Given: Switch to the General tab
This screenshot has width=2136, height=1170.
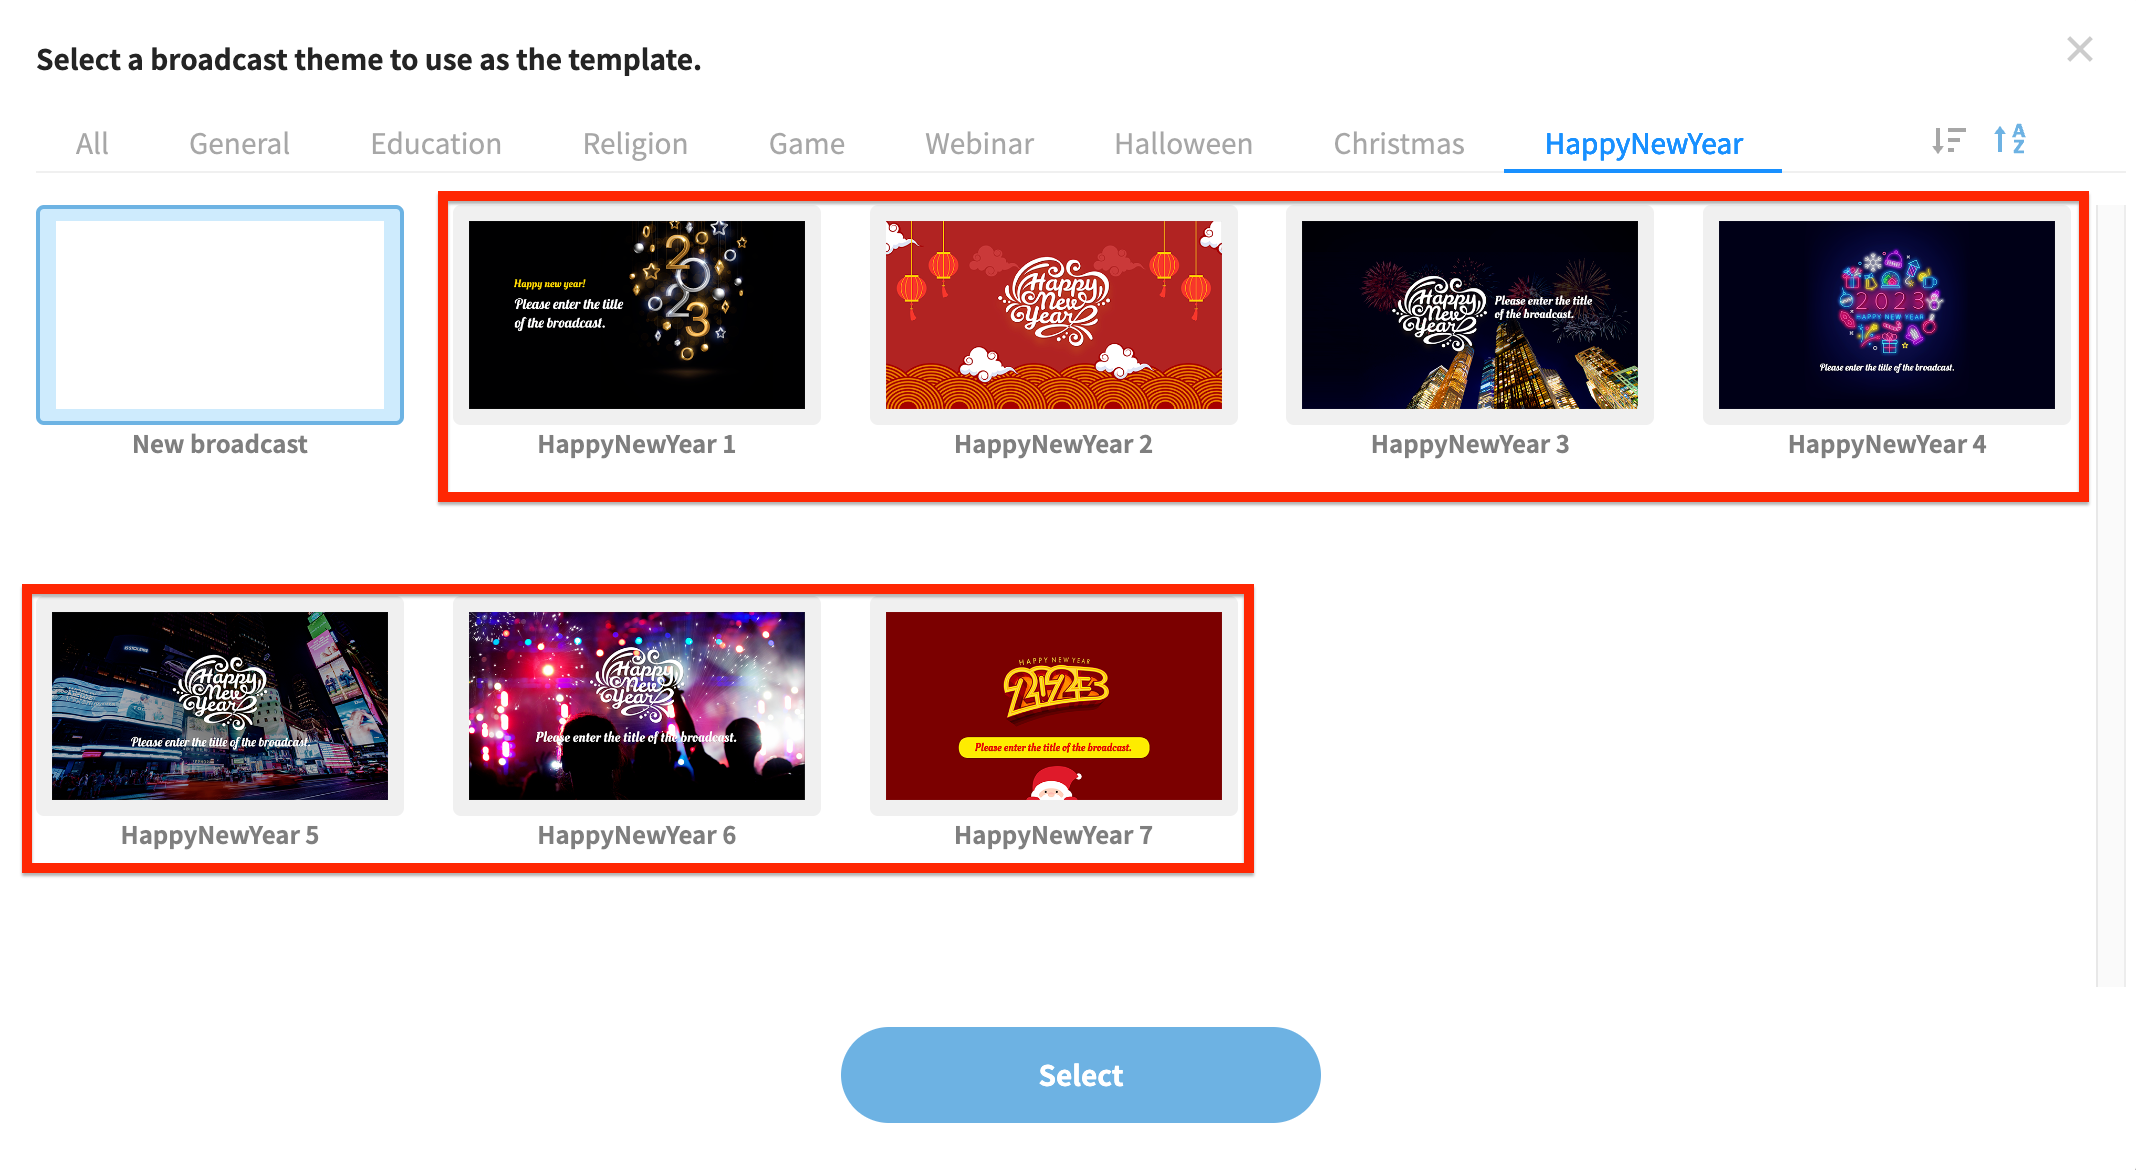Looking at the screenshot, I should 239,144.
